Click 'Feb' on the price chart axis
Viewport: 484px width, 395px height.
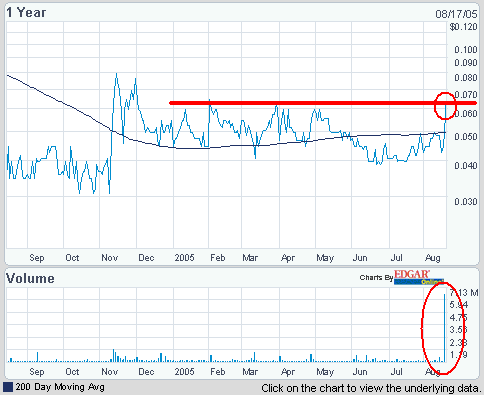click(218, 258)
